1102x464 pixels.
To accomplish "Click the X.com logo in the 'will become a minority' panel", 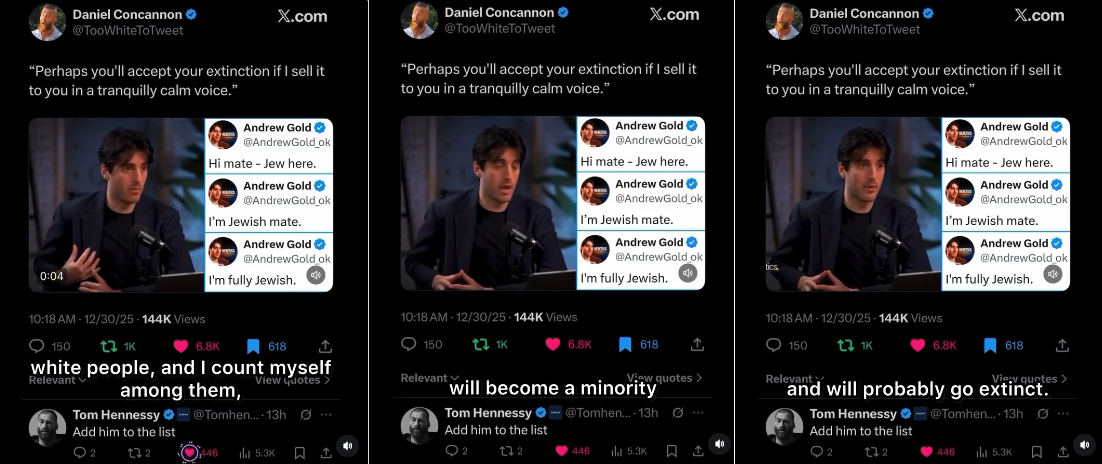I will [674, 14].
